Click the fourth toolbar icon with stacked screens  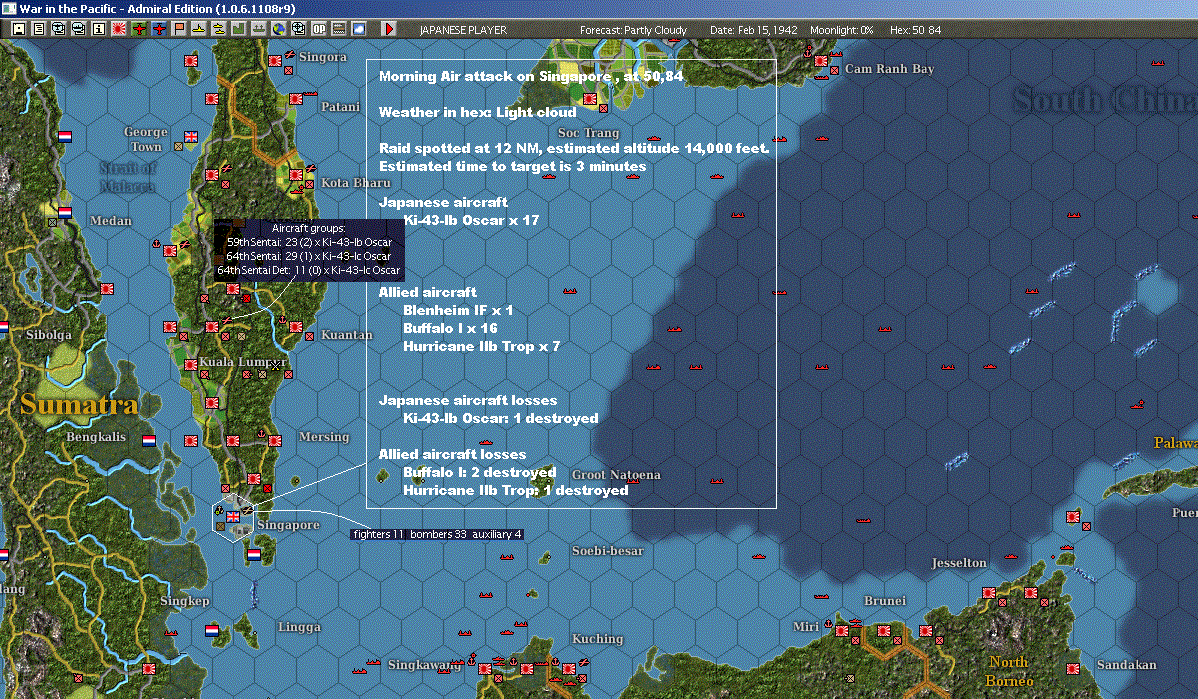coord(79,29)
